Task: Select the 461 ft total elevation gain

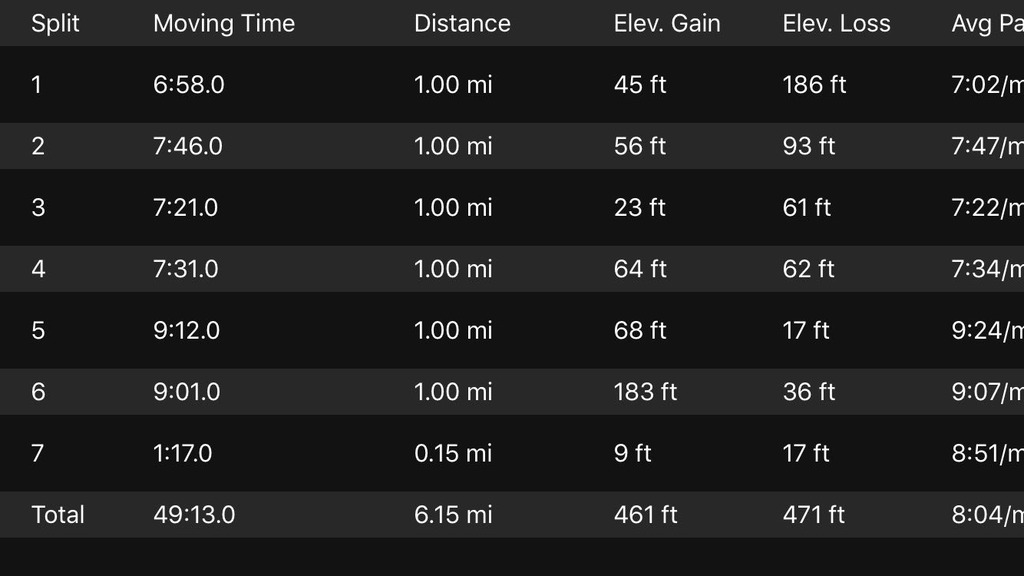Action: point(645,515)
